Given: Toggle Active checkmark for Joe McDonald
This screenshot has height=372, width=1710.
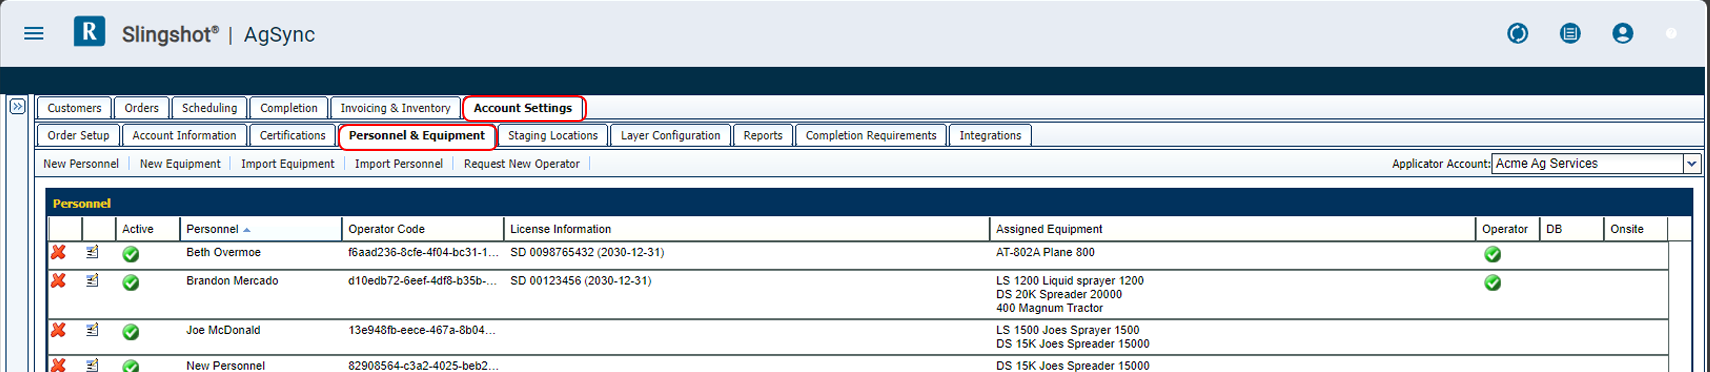Looking at the screenshot, I should (130, 332).
